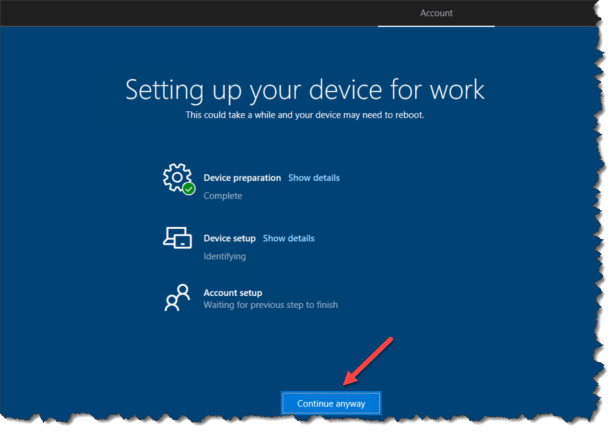Show details for Device preparation
Viewport: 615px width, 434px height.
(x=314, y=178)
